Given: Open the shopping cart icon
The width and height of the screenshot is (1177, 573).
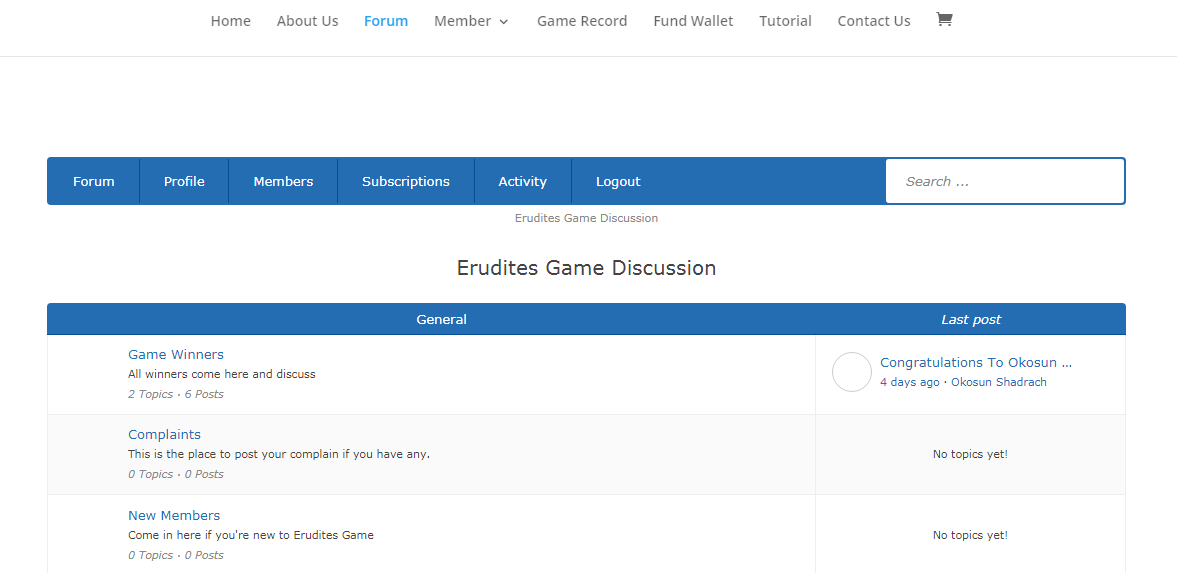Looking at the screenshot, I should coord(944,20).
